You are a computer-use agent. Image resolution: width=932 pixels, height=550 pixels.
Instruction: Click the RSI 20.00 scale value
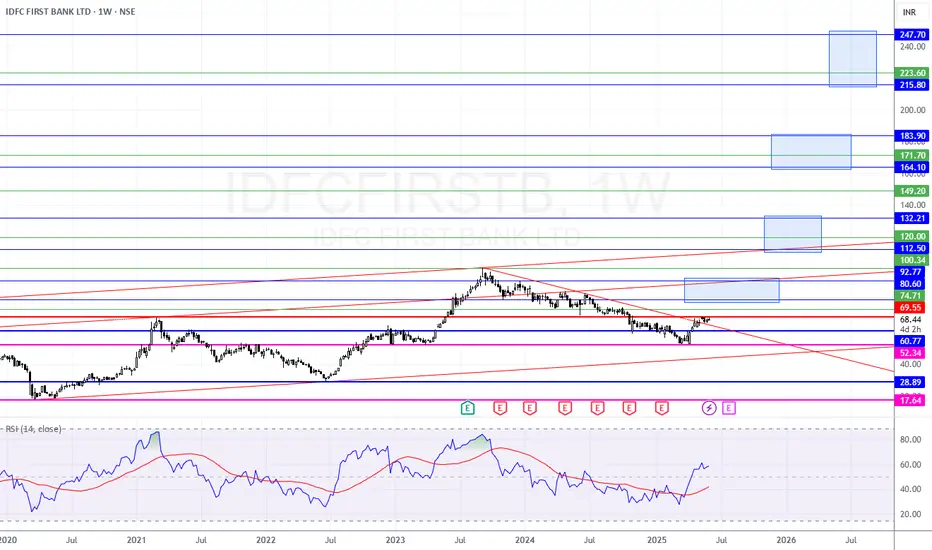pos(911,515)
